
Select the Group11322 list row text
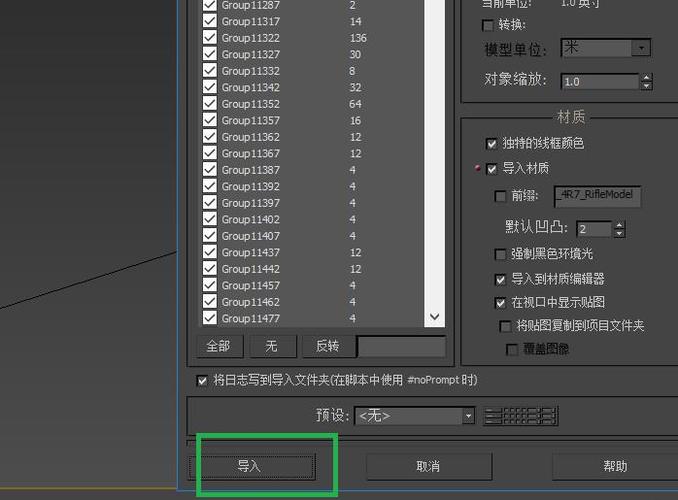point(250,38)
